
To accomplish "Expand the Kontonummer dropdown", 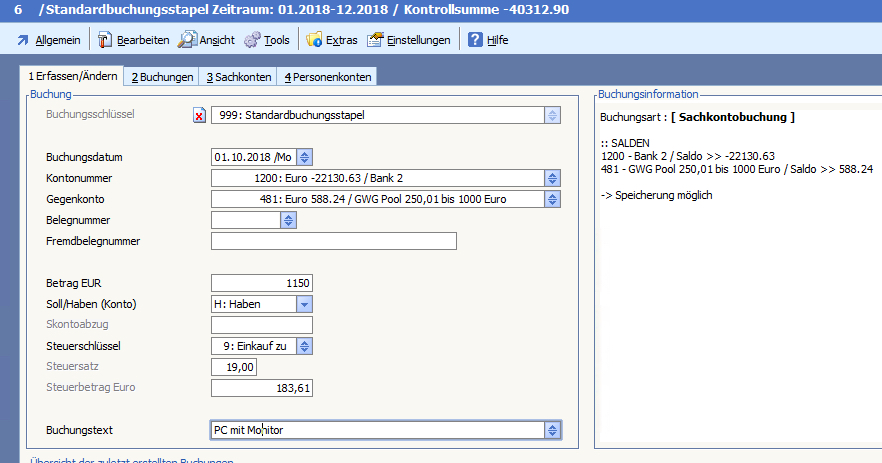I will [x=551, y=178].
